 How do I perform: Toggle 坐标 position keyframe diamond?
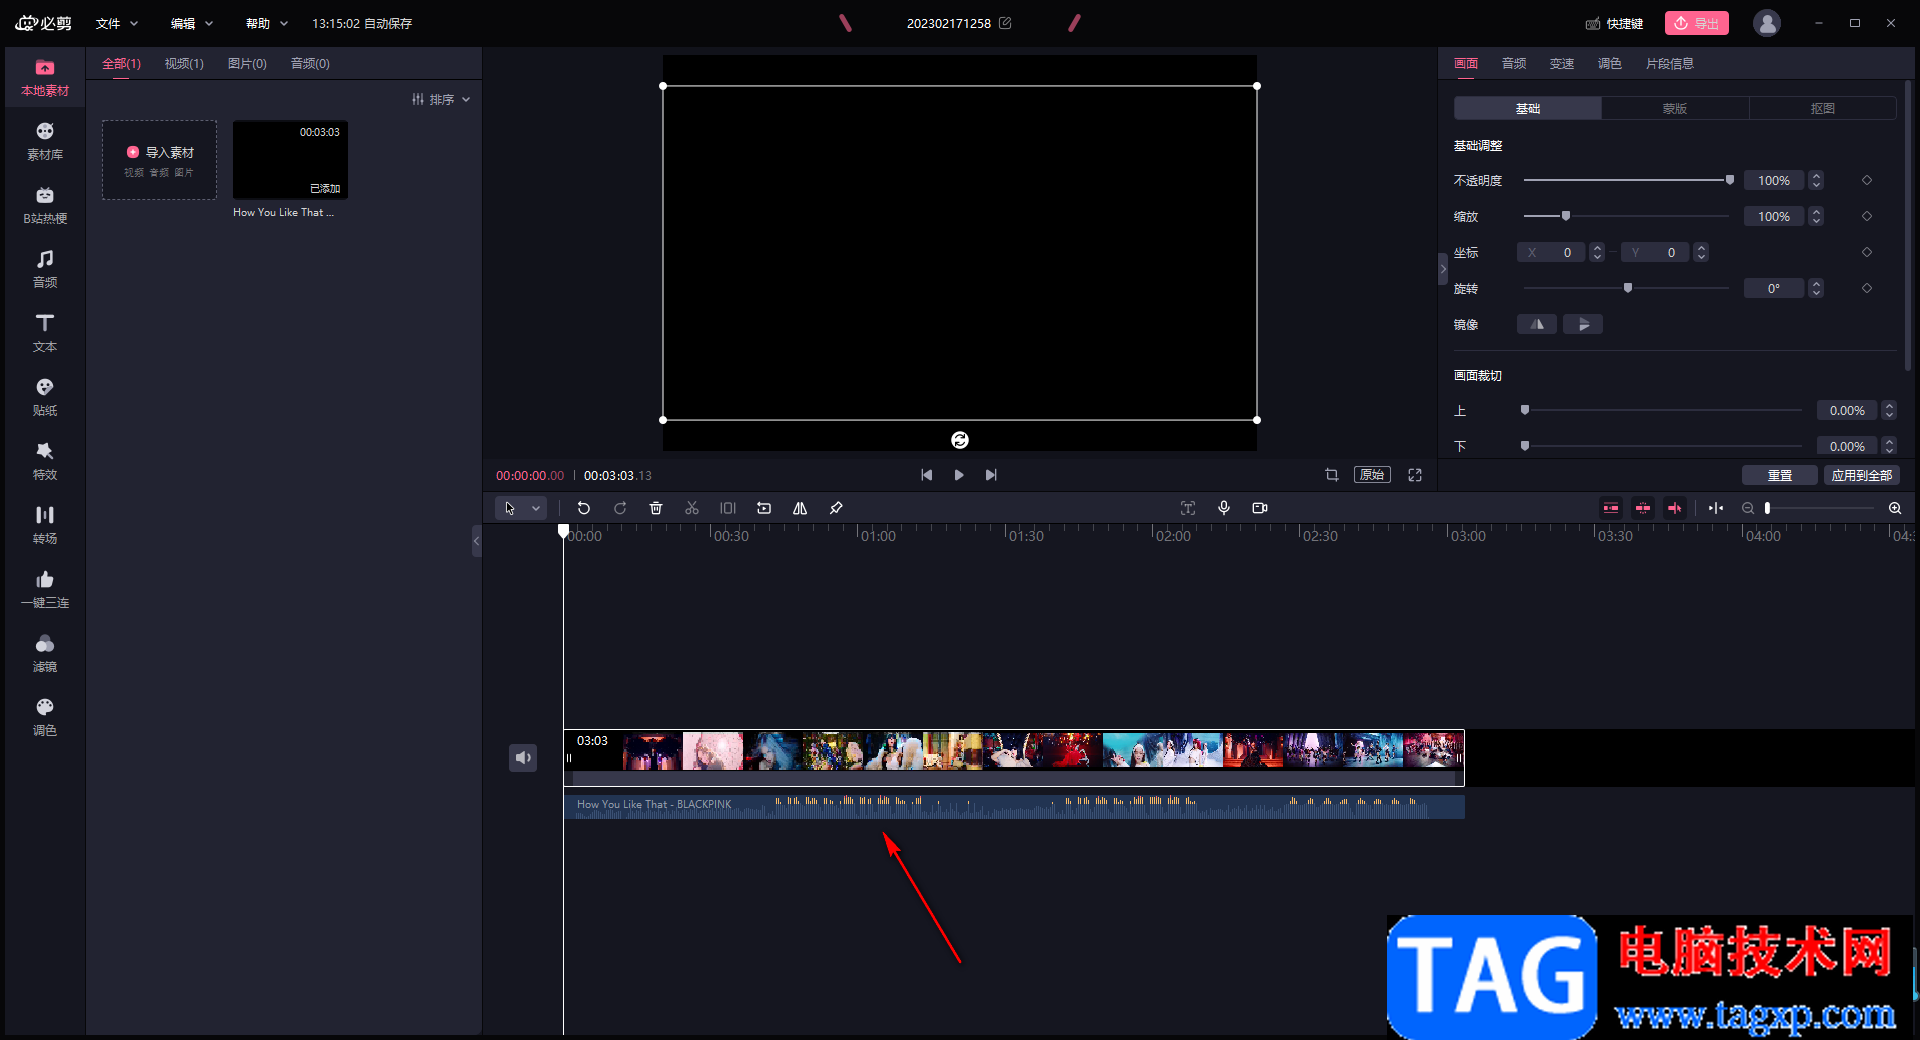pos(1867,252)
